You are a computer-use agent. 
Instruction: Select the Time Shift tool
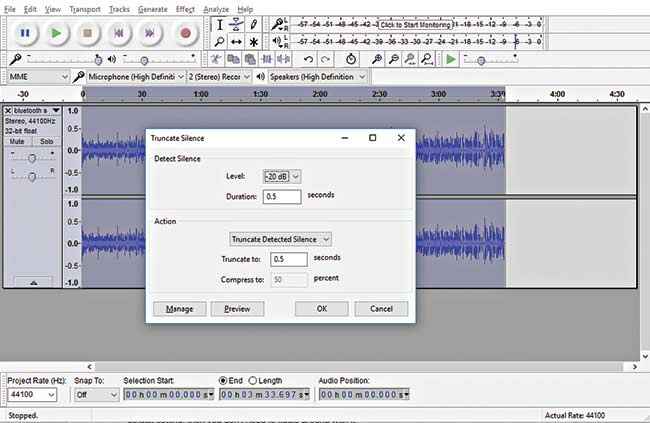pos(236,41)
